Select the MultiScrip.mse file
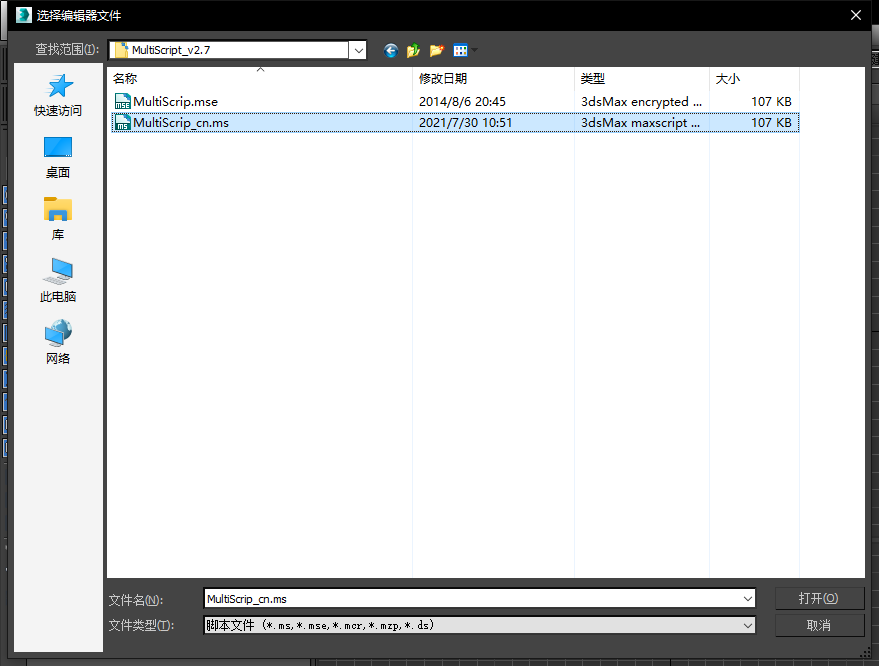The width and height of the screenshot is (879, 666). click(175, 101)
